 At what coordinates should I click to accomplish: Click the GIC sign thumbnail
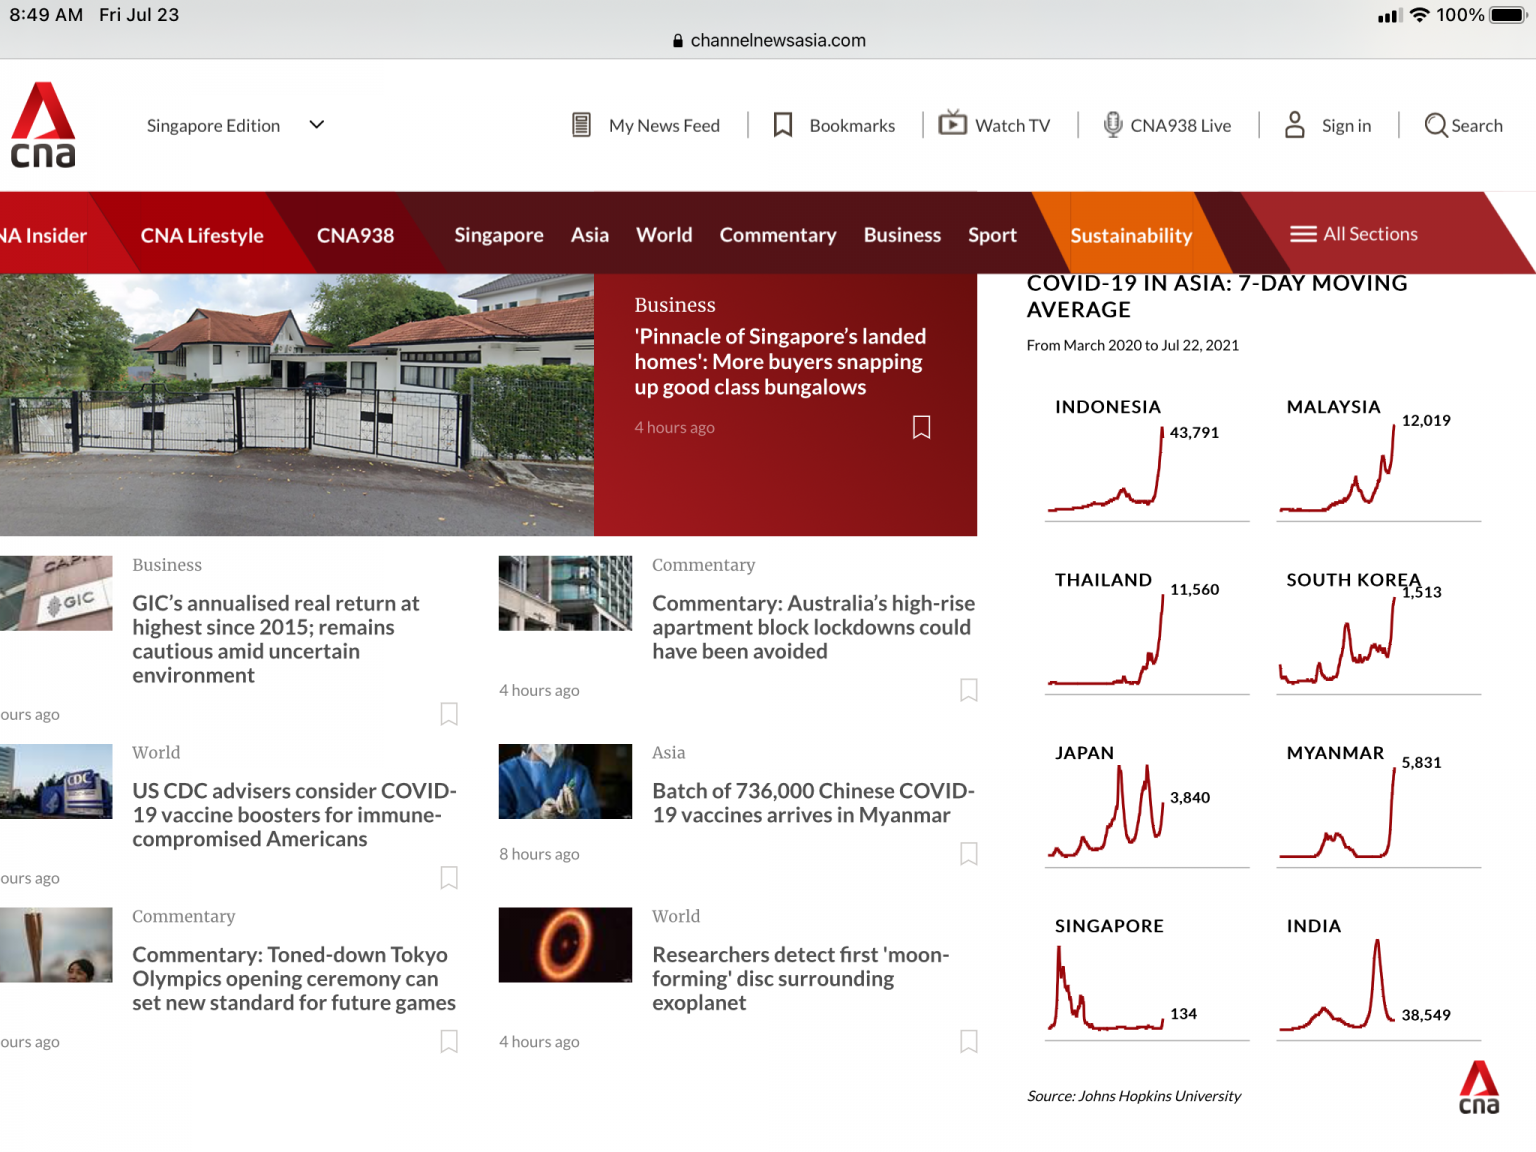(x=56, y=593)
